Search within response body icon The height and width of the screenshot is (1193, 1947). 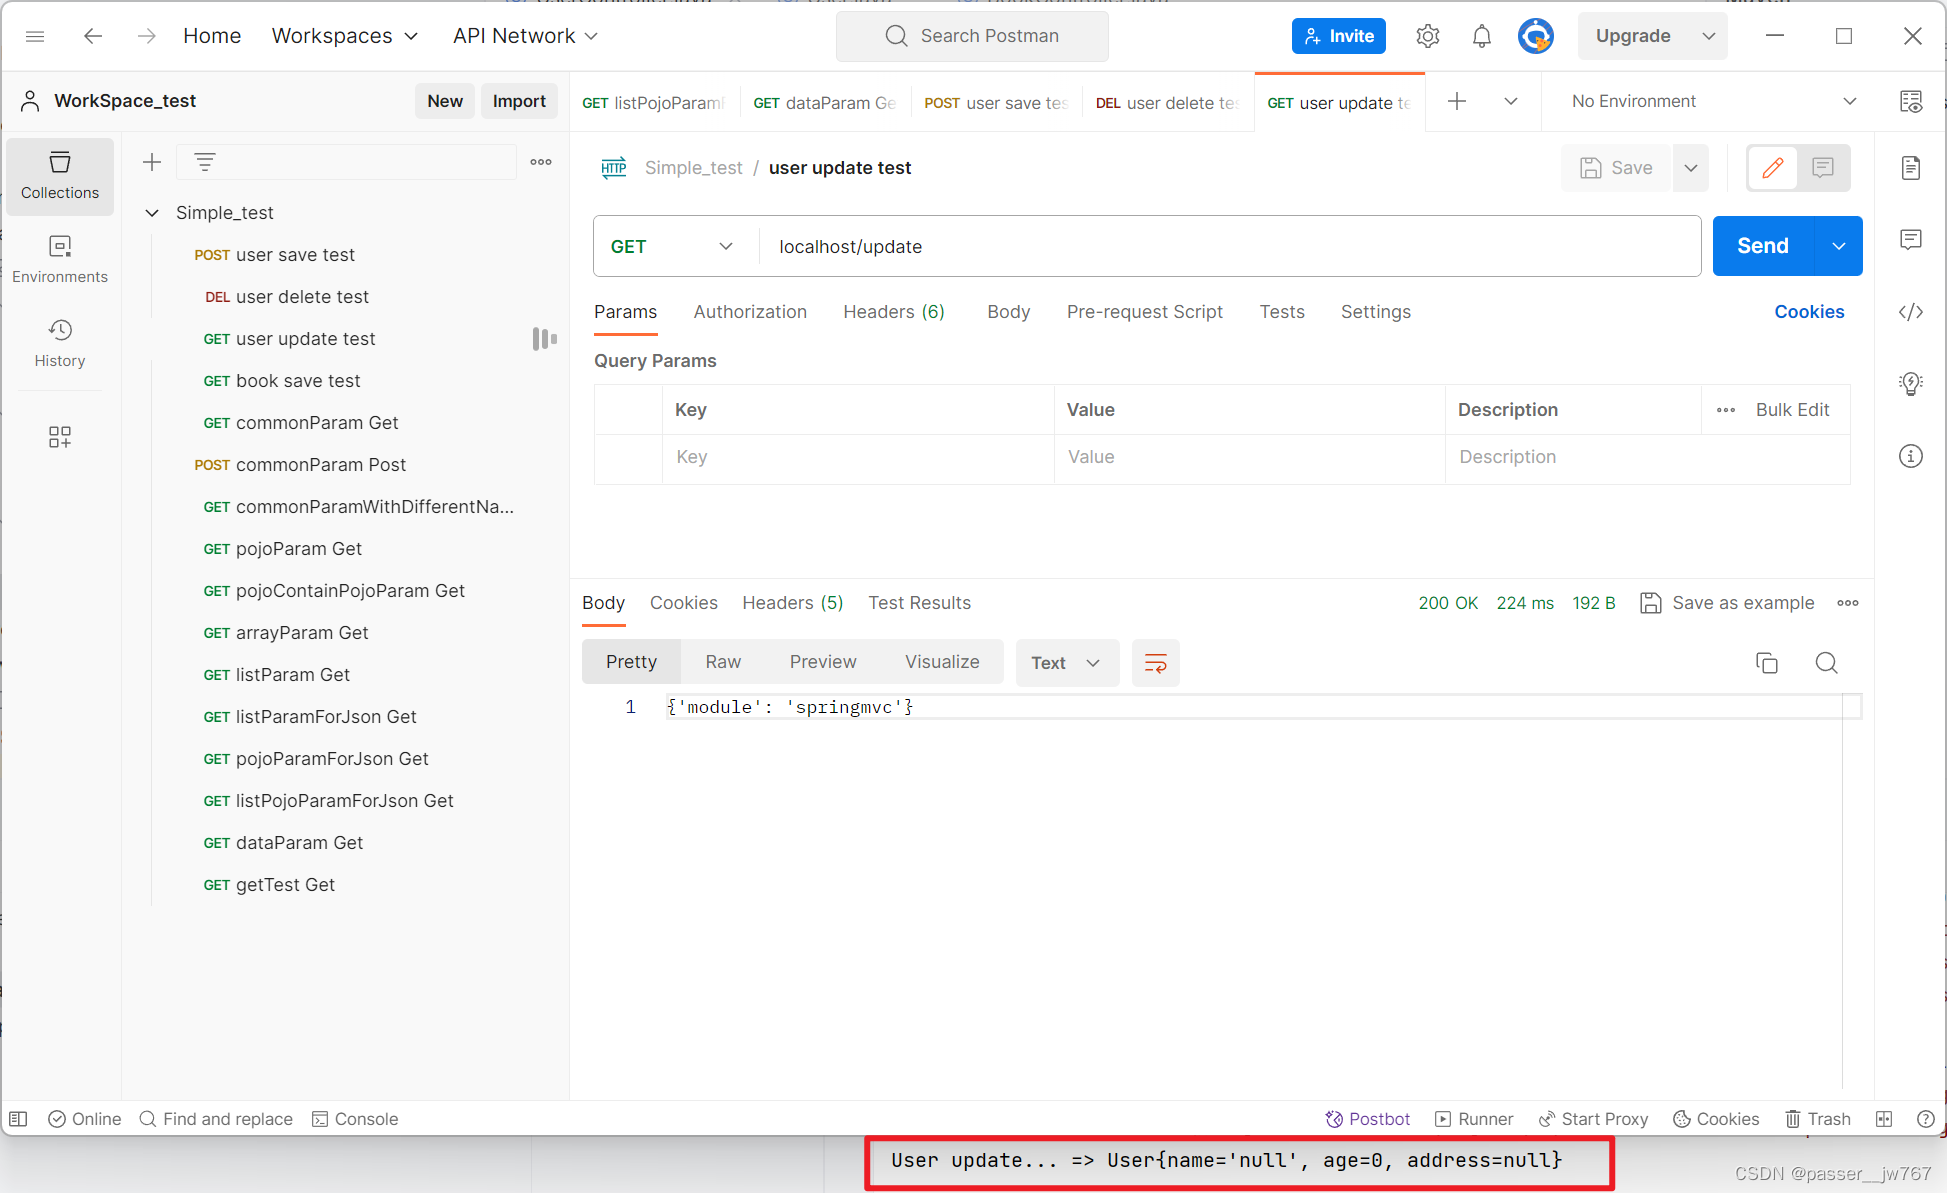(1827, 663)
